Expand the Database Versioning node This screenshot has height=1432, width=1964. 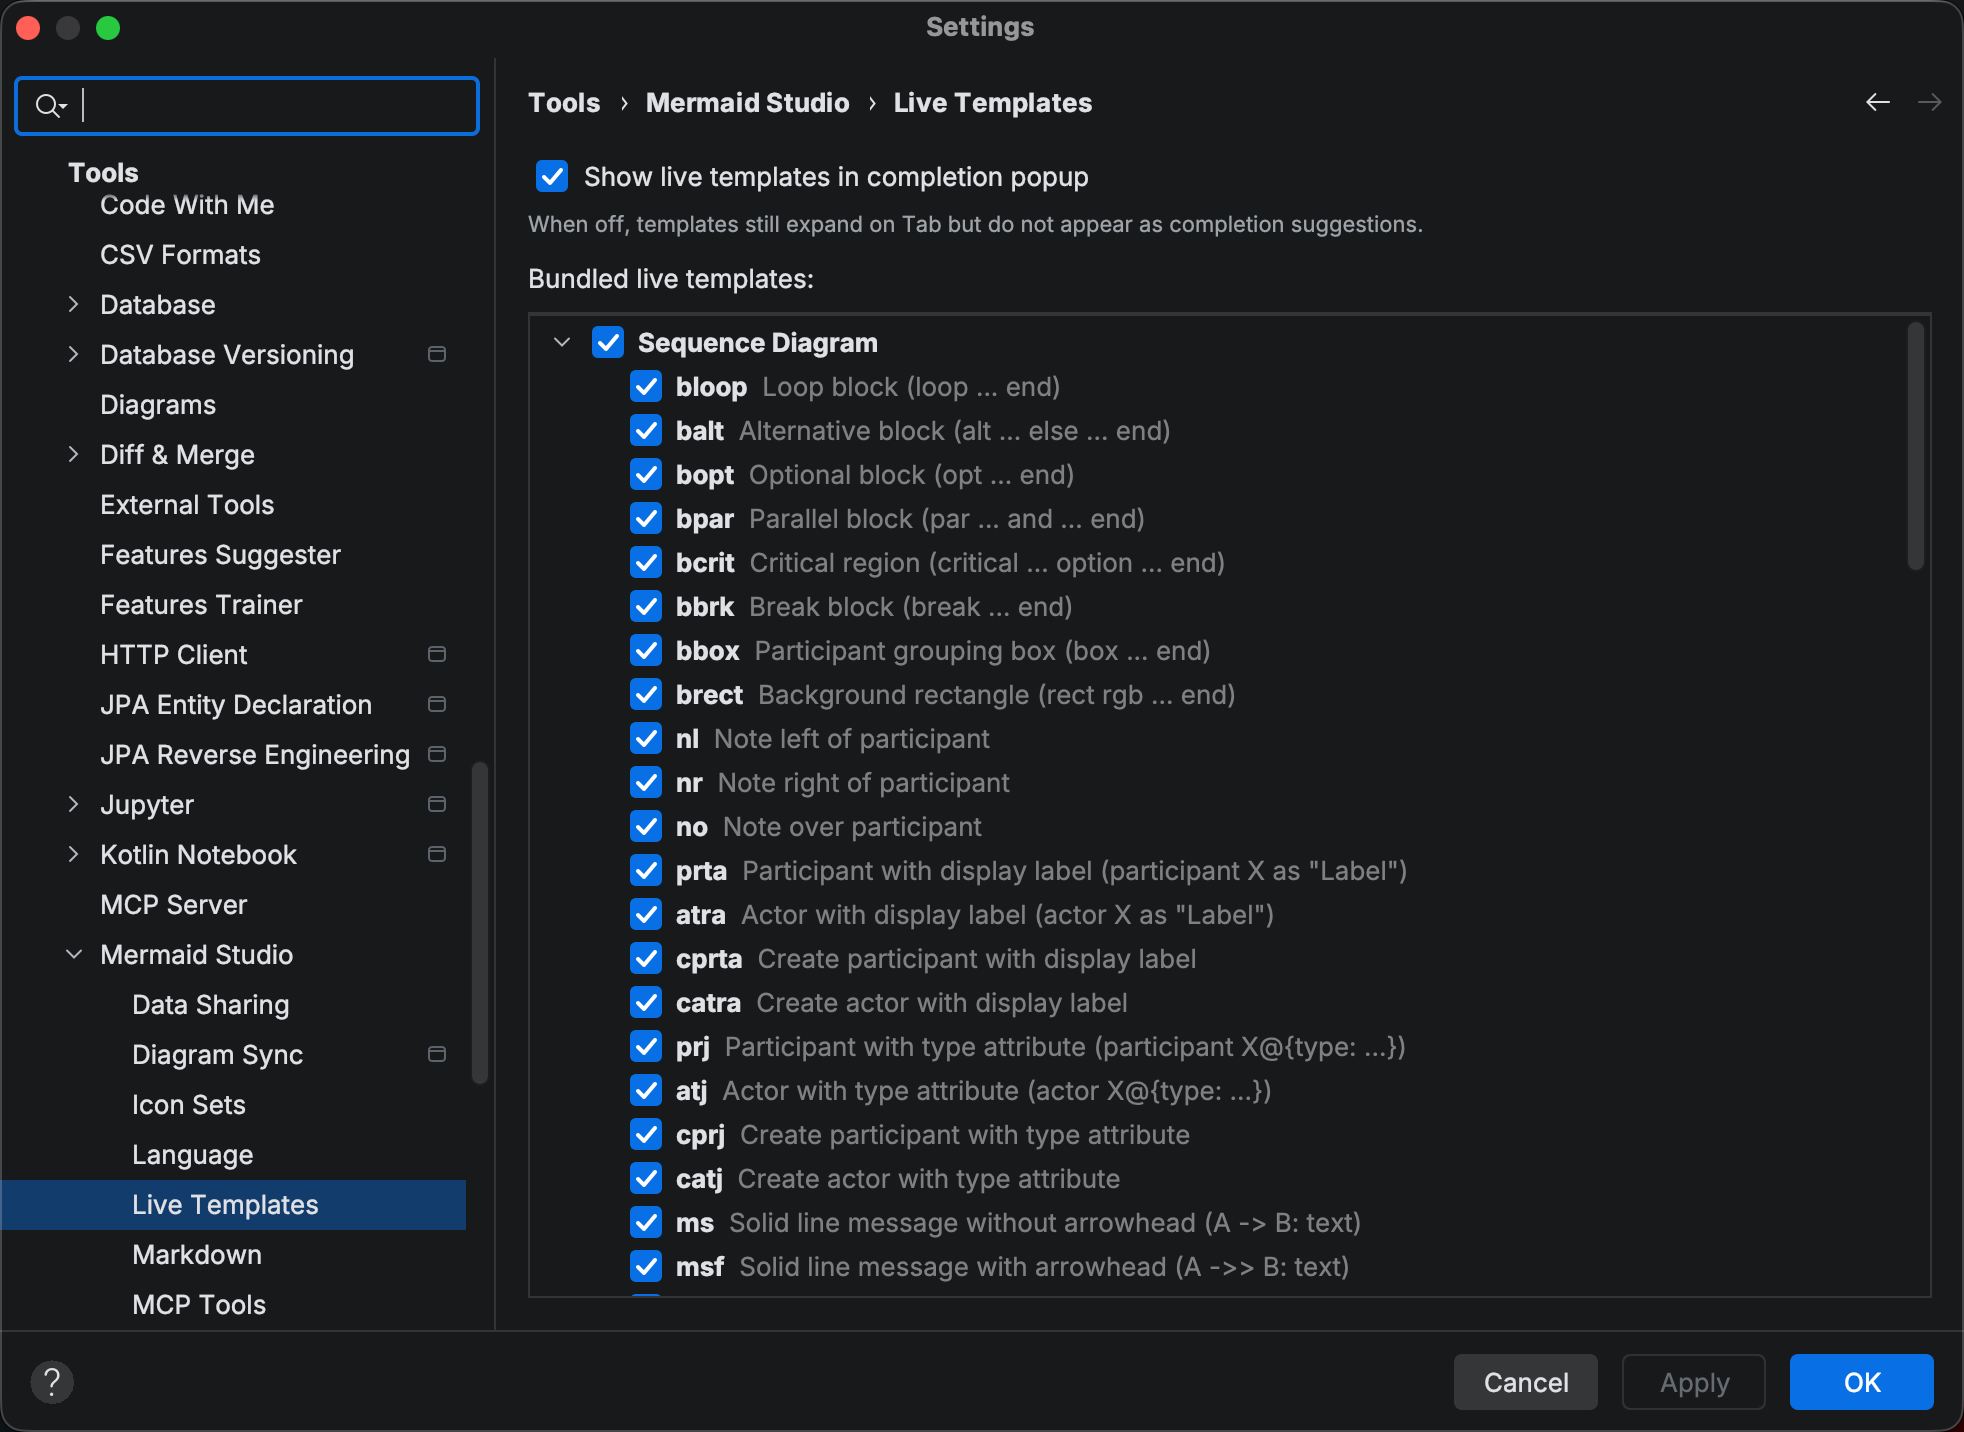[x=73, y=354]
